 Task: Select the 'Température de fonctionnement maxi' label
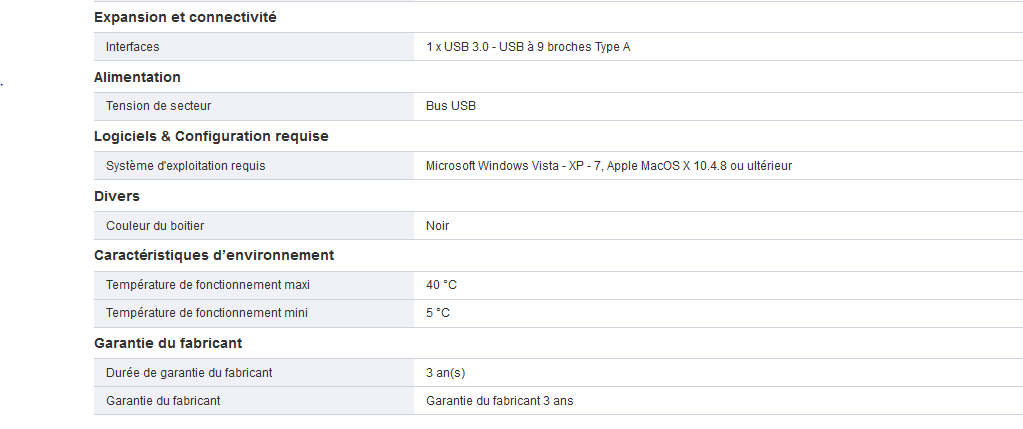[208, 285]
